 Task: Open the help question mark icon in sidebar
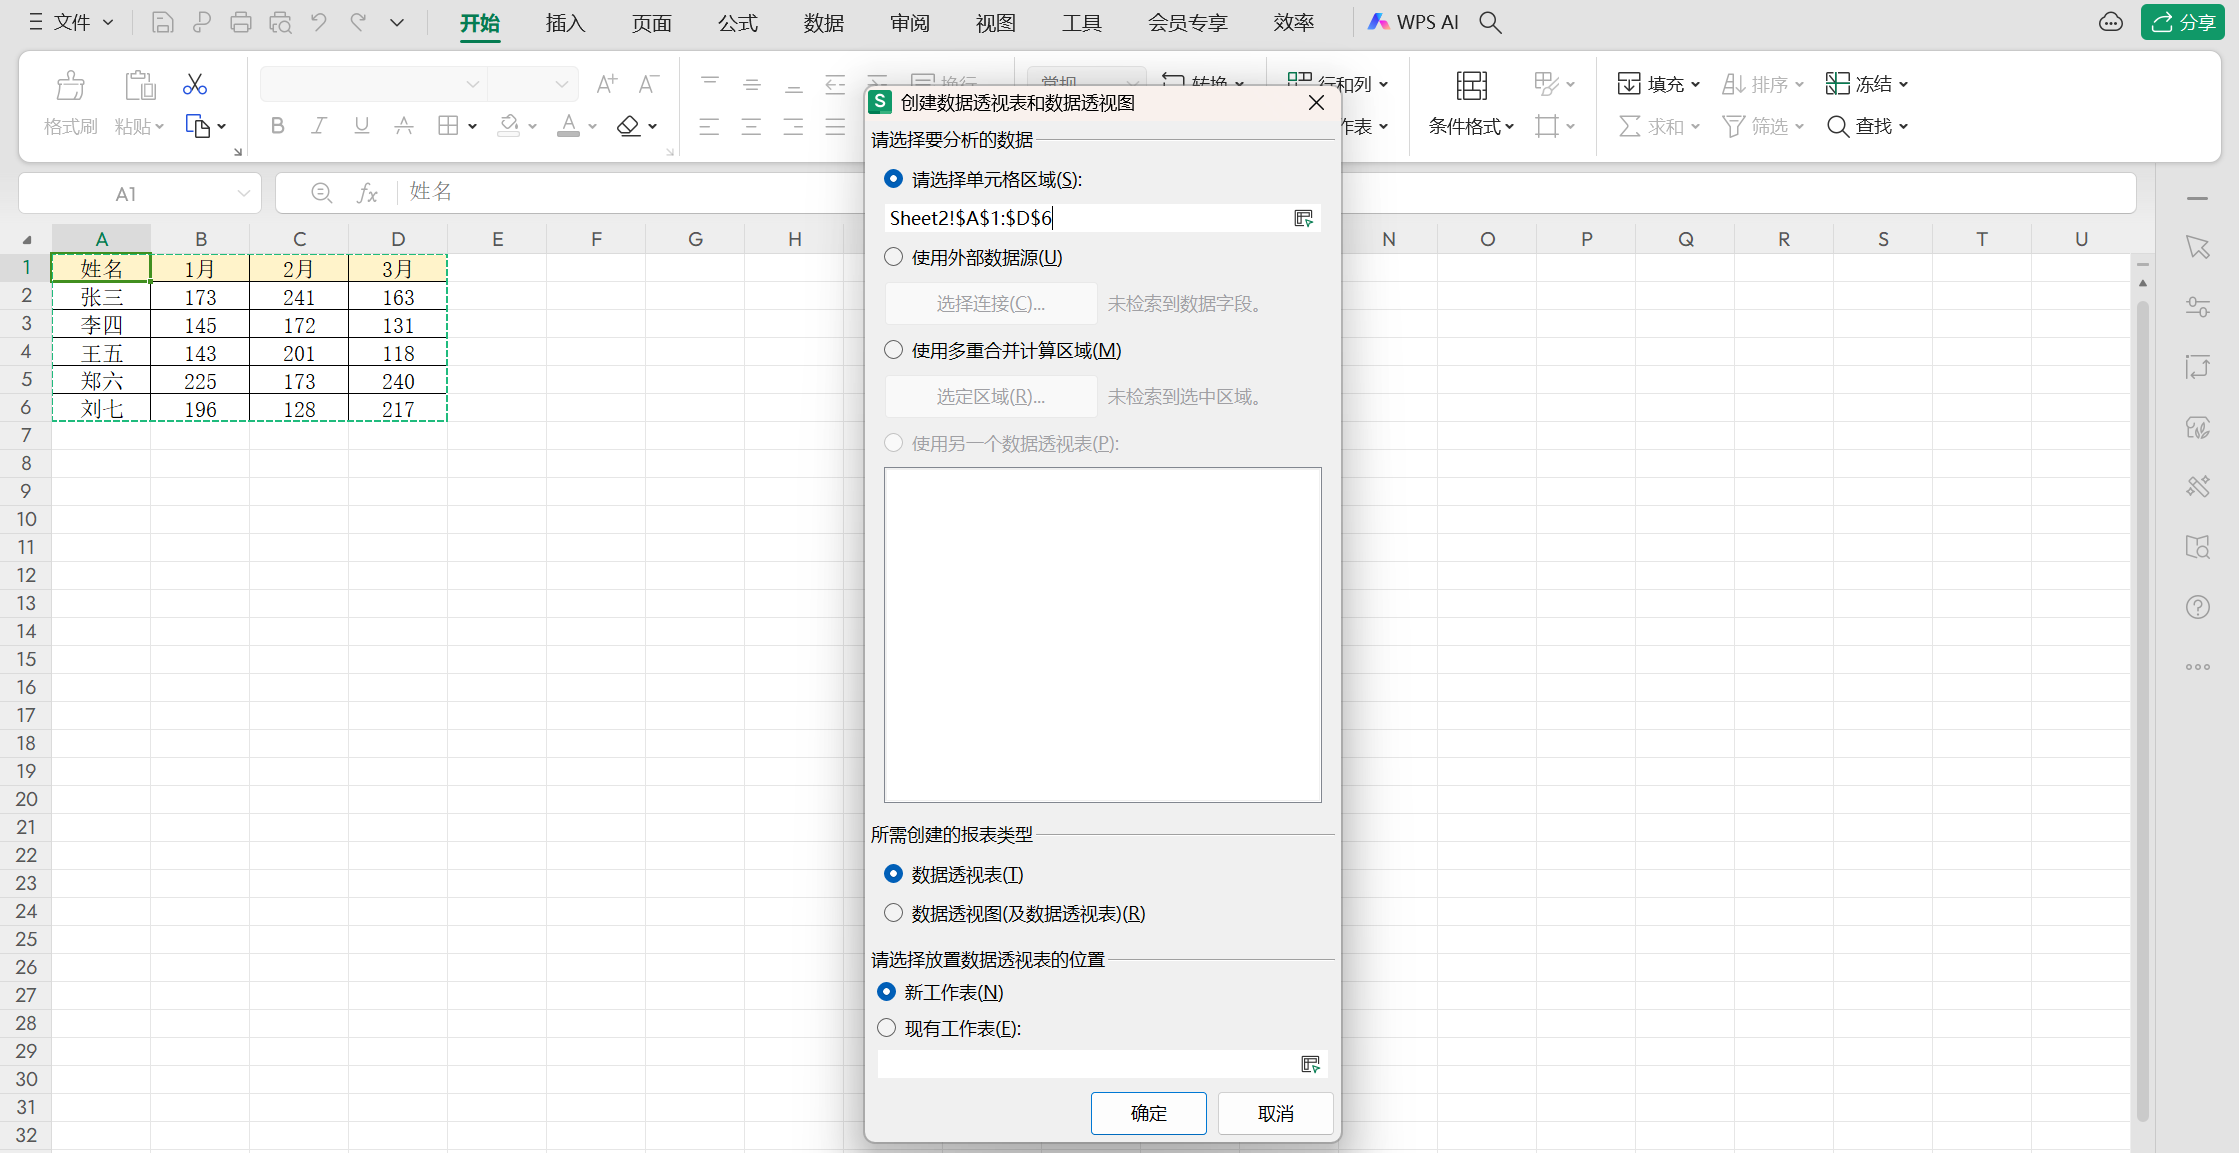pos(2197,607)
